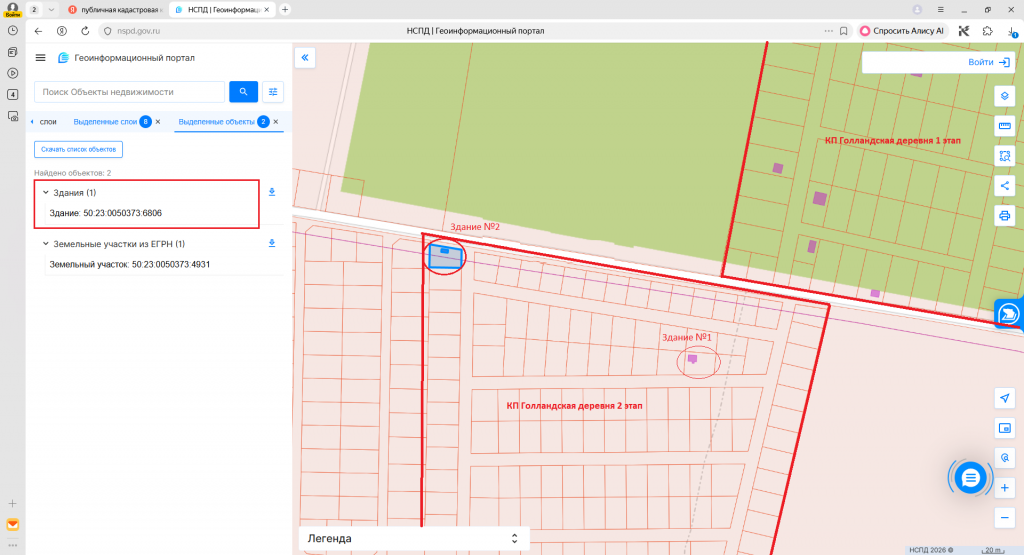Open browser history clock in sidebar

pos(12,31)
